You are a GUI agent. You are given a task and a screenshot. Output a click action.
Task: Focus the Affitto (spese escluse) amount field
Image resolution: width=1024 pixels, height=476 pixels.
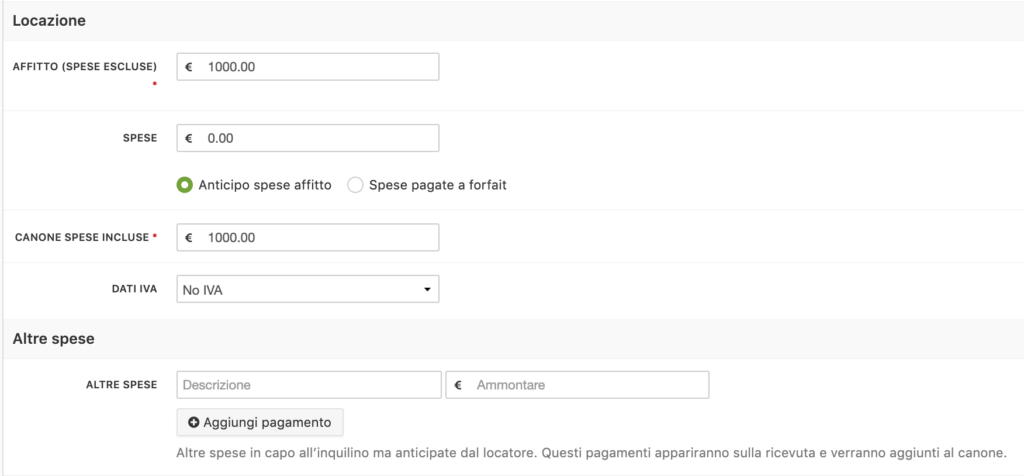(308, 67)
